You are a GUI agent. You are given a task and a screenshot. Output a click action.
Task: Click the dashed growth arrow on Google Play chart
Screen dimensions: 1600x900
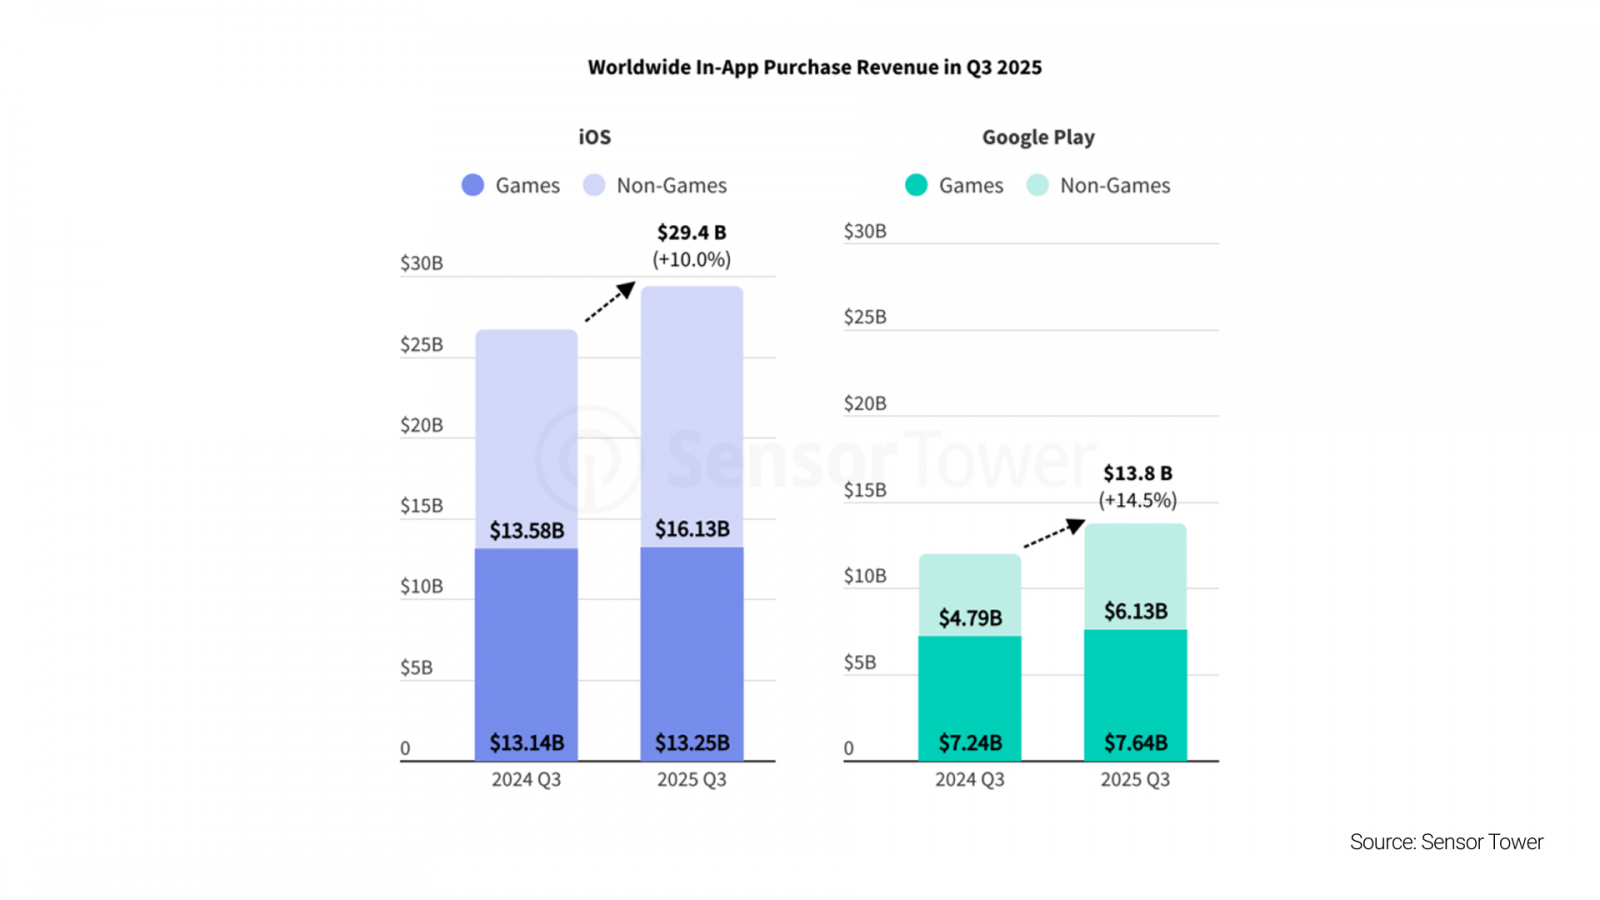(1054, 533)
